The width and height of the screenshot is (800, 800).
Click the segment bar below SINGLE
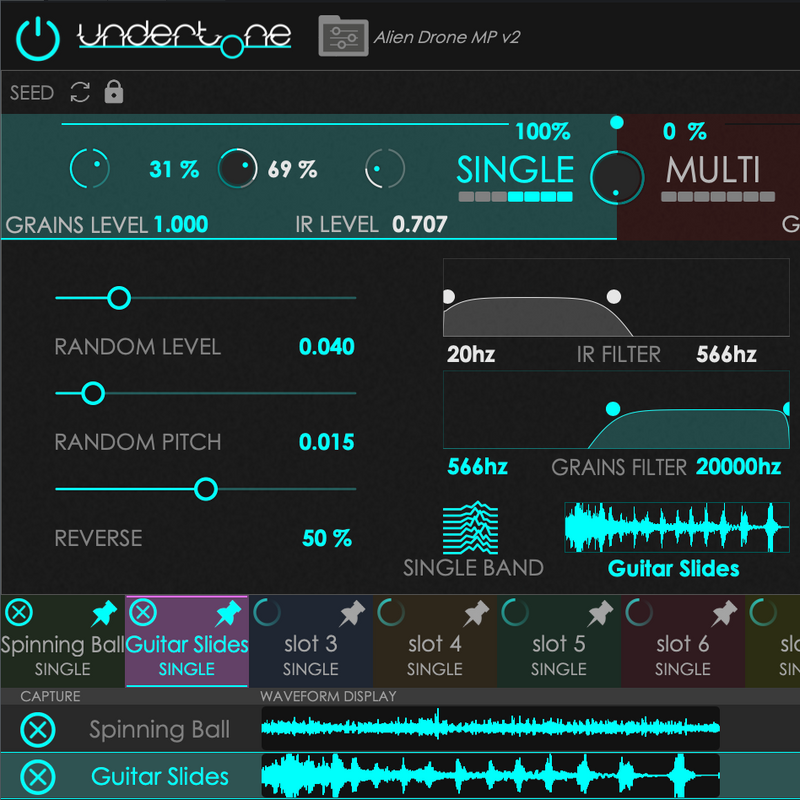tap(515, 197)
